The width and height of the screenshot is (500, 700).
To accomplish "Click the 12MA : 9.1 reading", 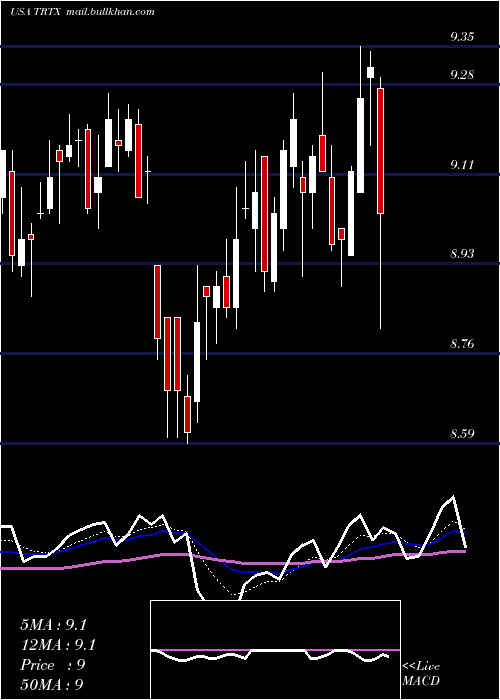I will (x=58, y=645).
